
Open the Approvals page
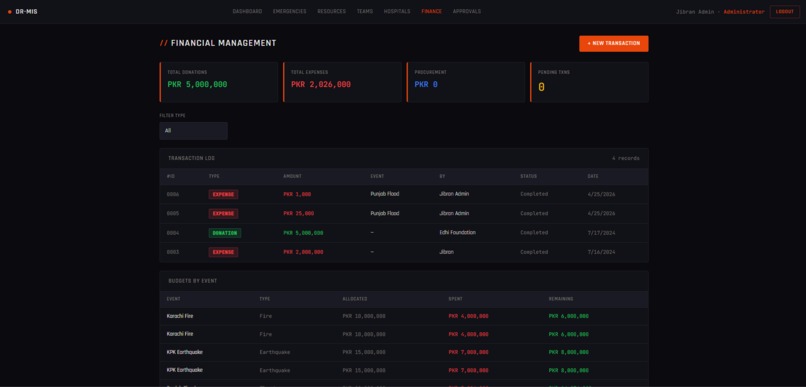click(467, 11)
